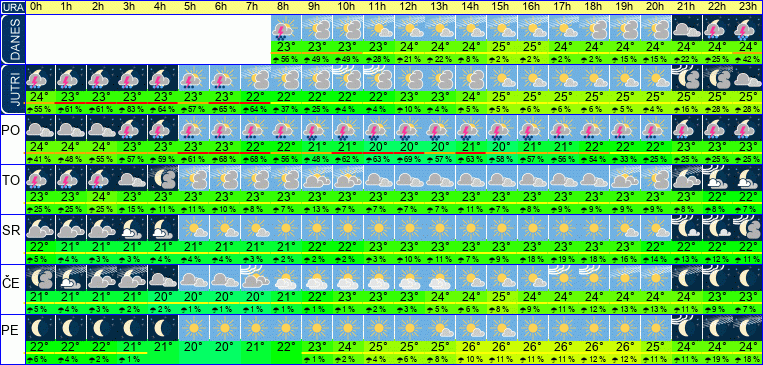This screenshot has height=365, width=763.
Task: Click the PE 0h crescent moon icon
Action: [x=39, y=328]
